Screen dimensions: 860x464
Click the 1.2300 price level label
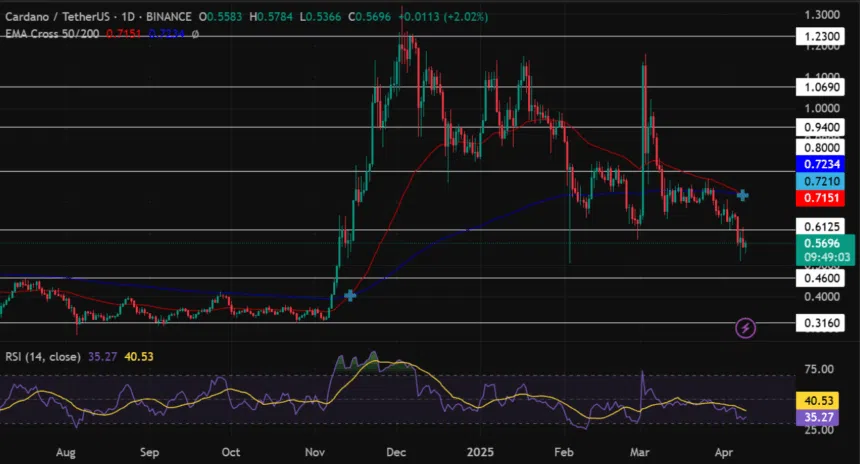pos(821,36)
